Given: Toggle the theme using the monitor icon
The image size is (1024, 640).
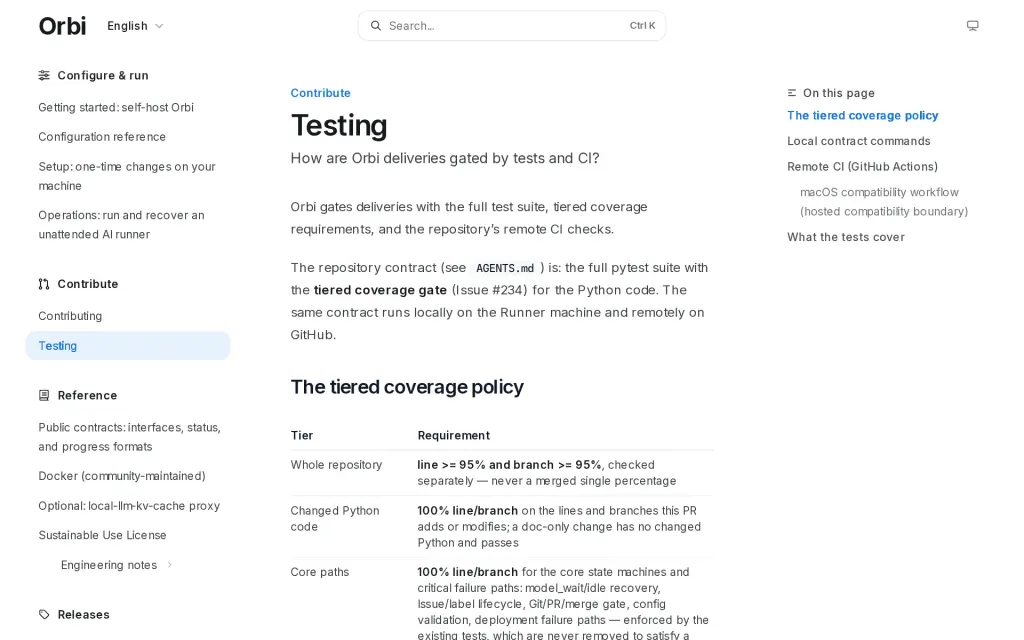Looking at the screenshot, I should 972,26.
